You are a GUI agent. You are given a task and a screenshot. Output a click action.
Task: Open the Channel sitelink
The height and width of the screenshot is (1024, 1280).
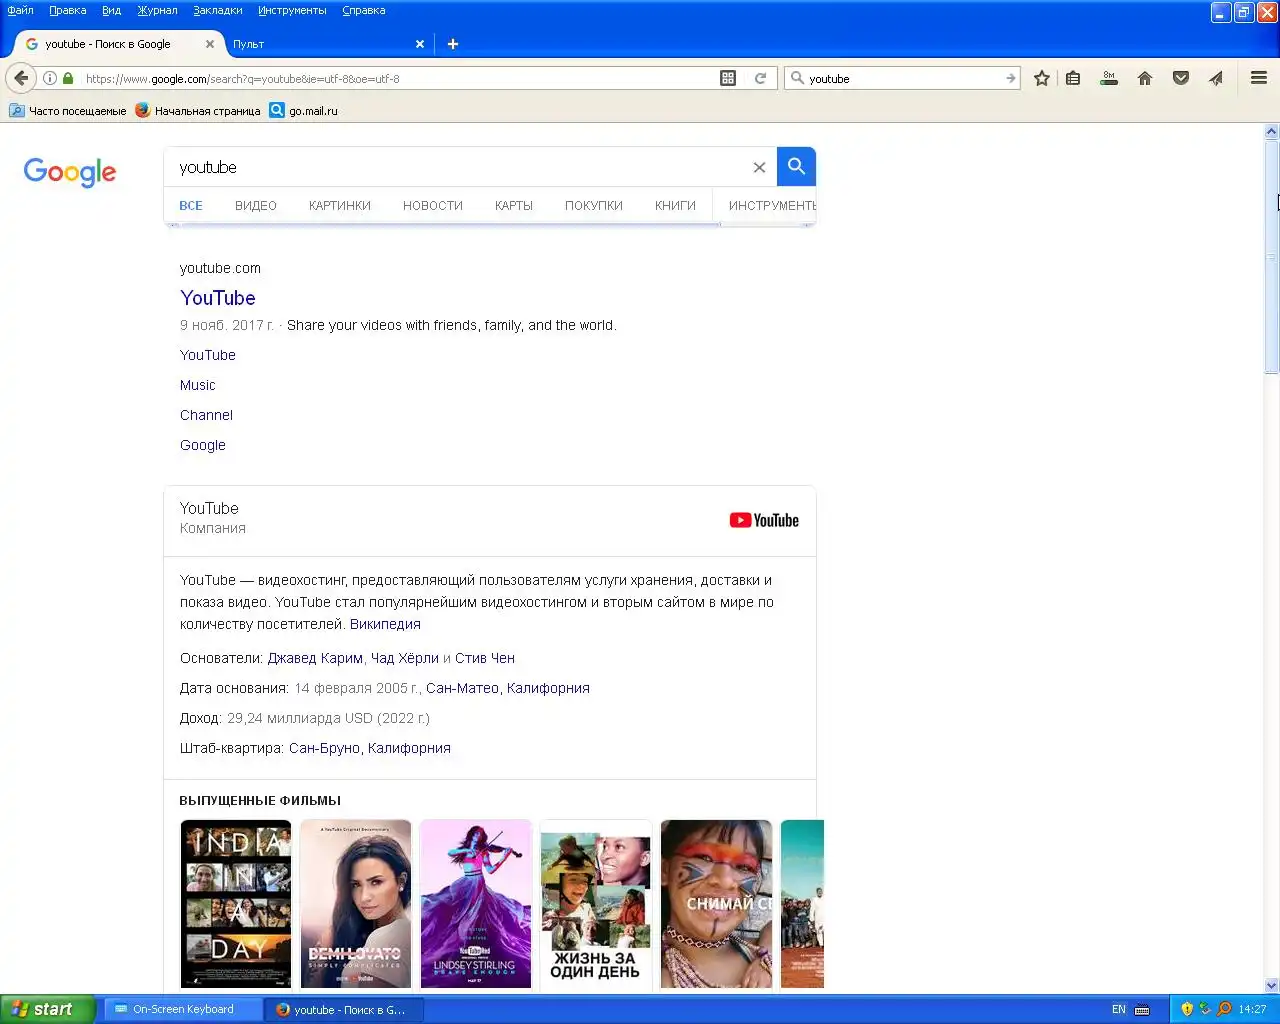[x=206, y=415]
